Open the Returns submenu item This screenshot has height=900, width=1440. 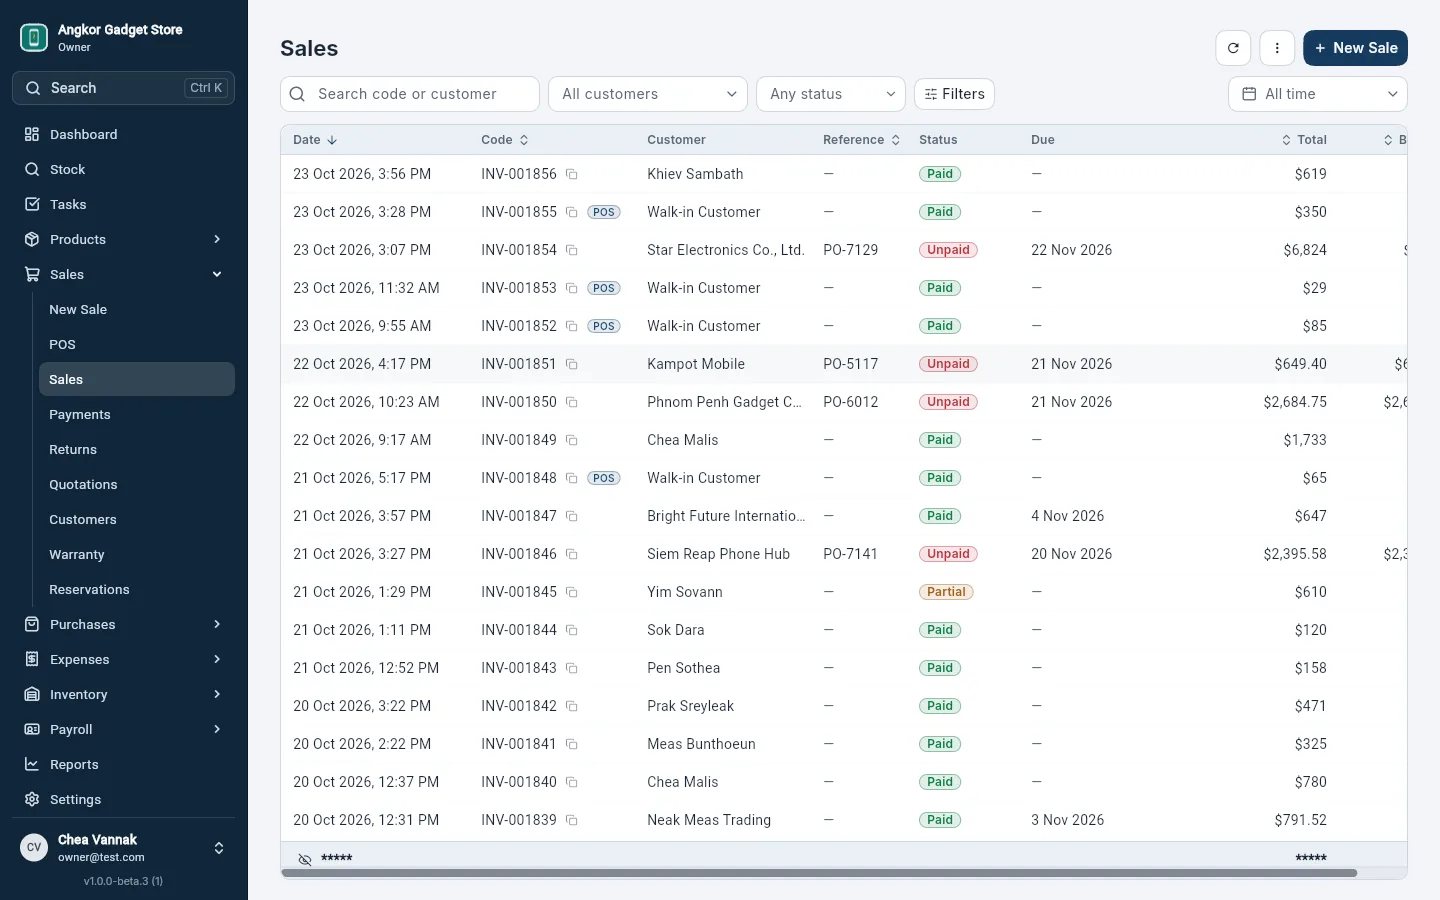pos(137,449)
